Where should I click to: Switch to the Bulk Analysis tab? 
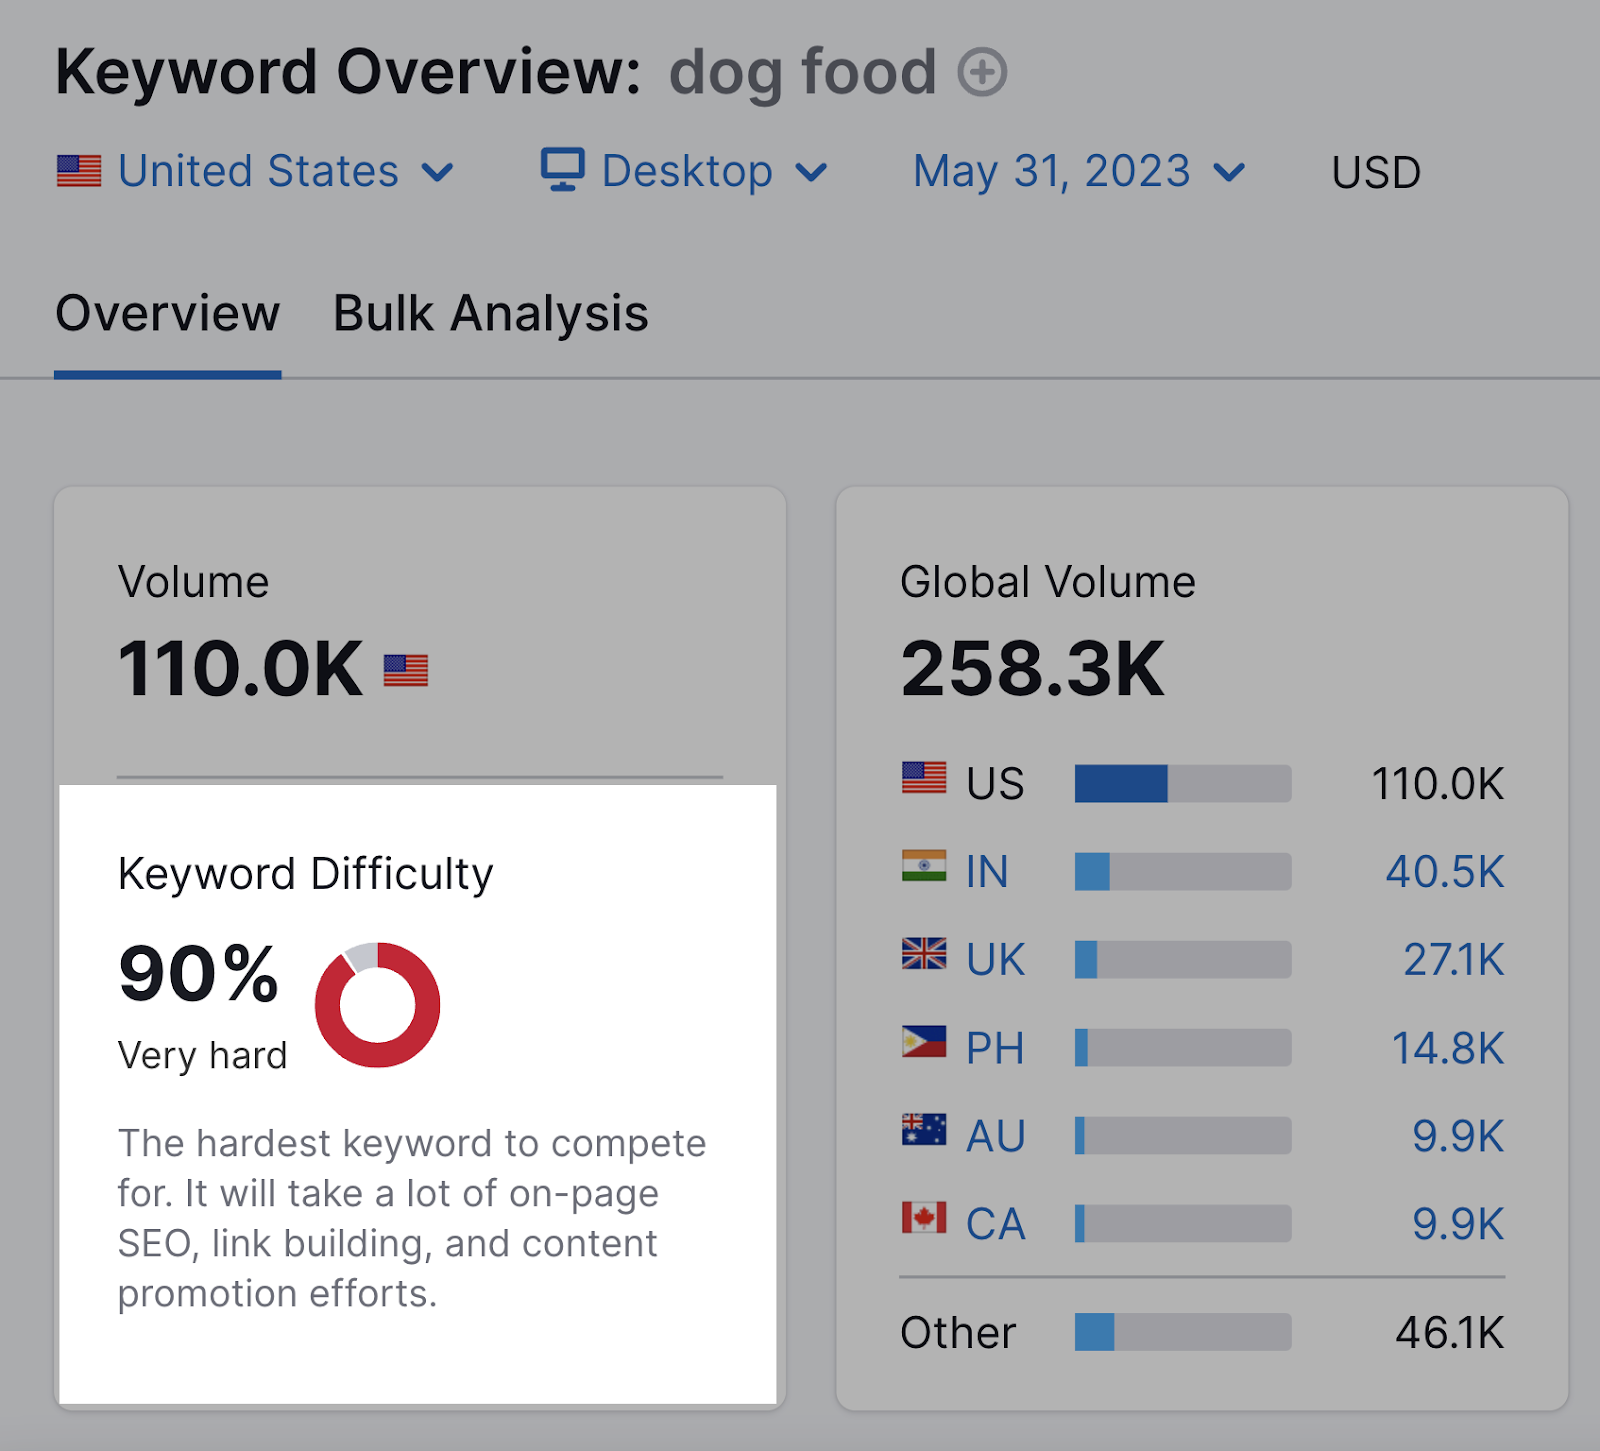click(490, 314)
